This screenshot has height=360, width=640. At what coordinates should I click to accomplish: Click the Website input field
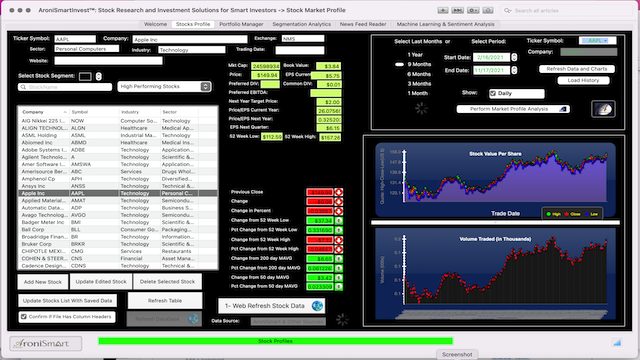tap(108, 61)
